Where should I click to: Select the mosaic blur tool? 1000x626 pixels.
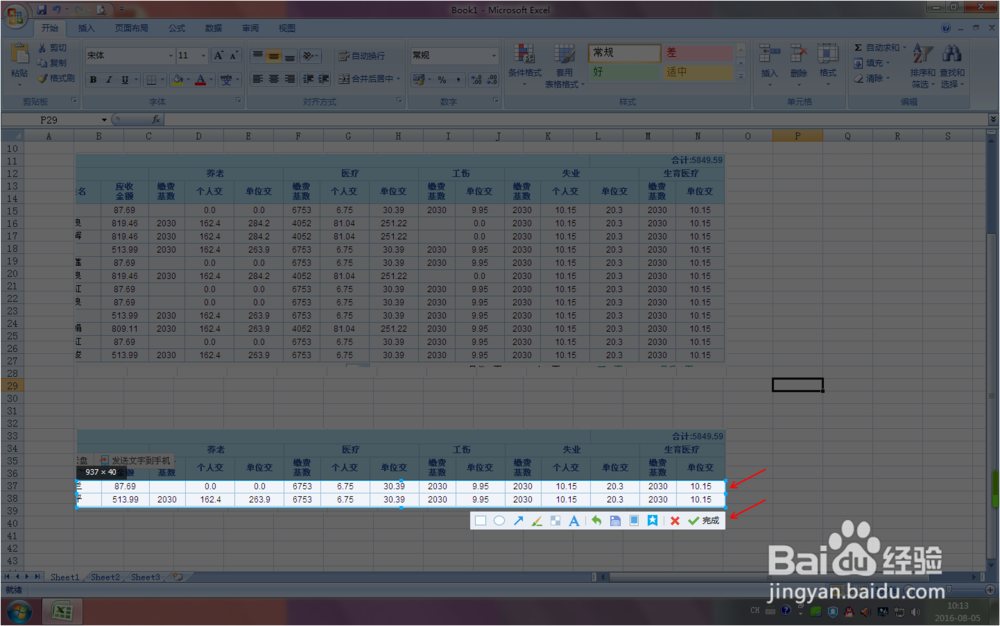[555, 521]
